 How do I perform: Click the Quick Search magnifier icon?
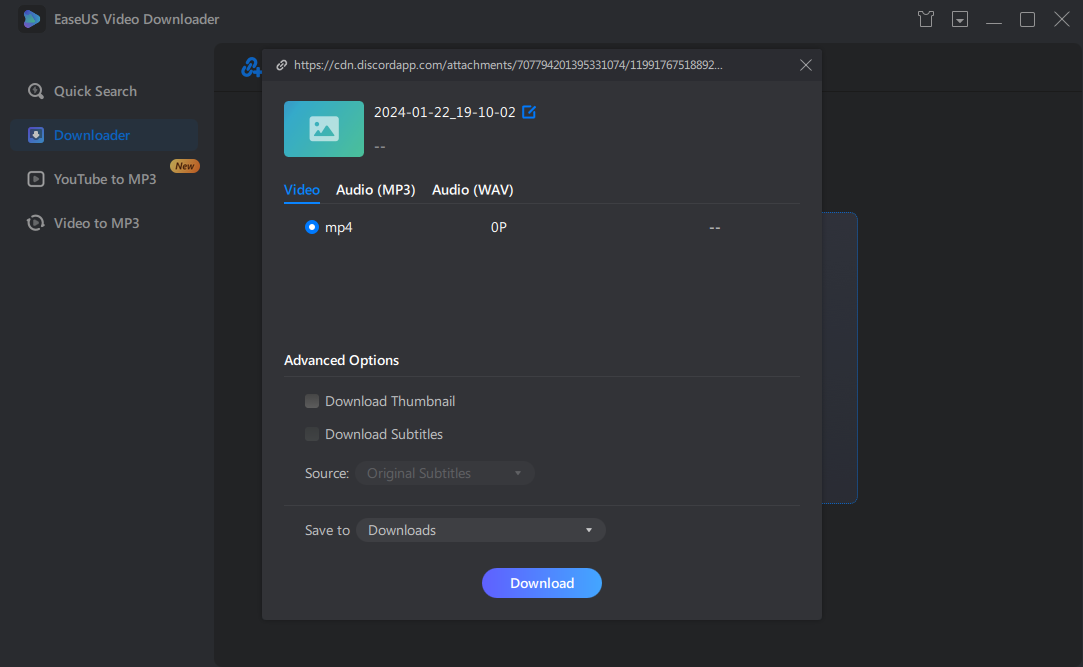click(x=35, y=91)
